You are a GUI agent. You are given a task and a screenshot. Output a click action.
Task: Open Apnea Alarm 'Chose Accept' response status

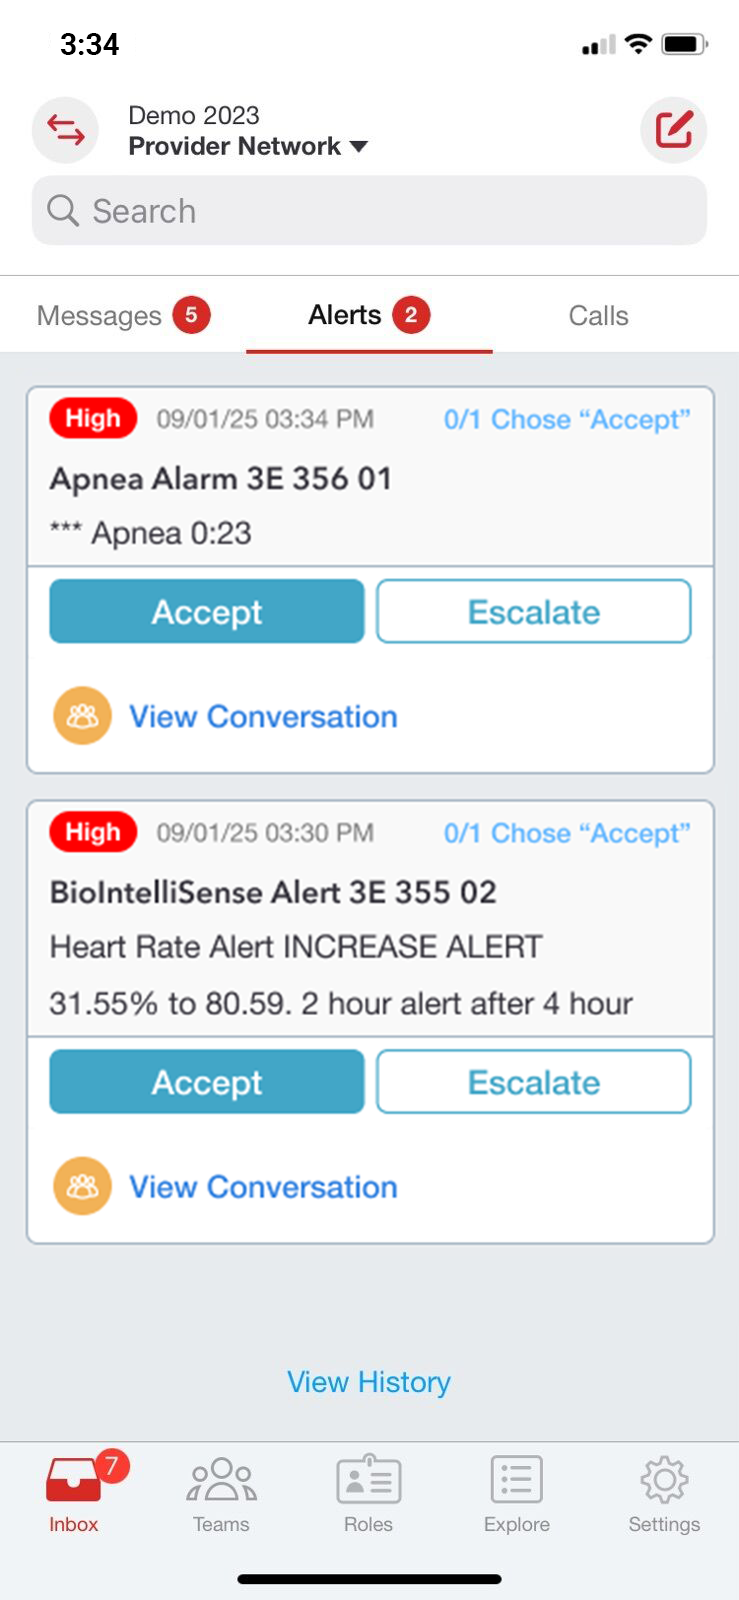pyautogui.click(x=567, y=419)
